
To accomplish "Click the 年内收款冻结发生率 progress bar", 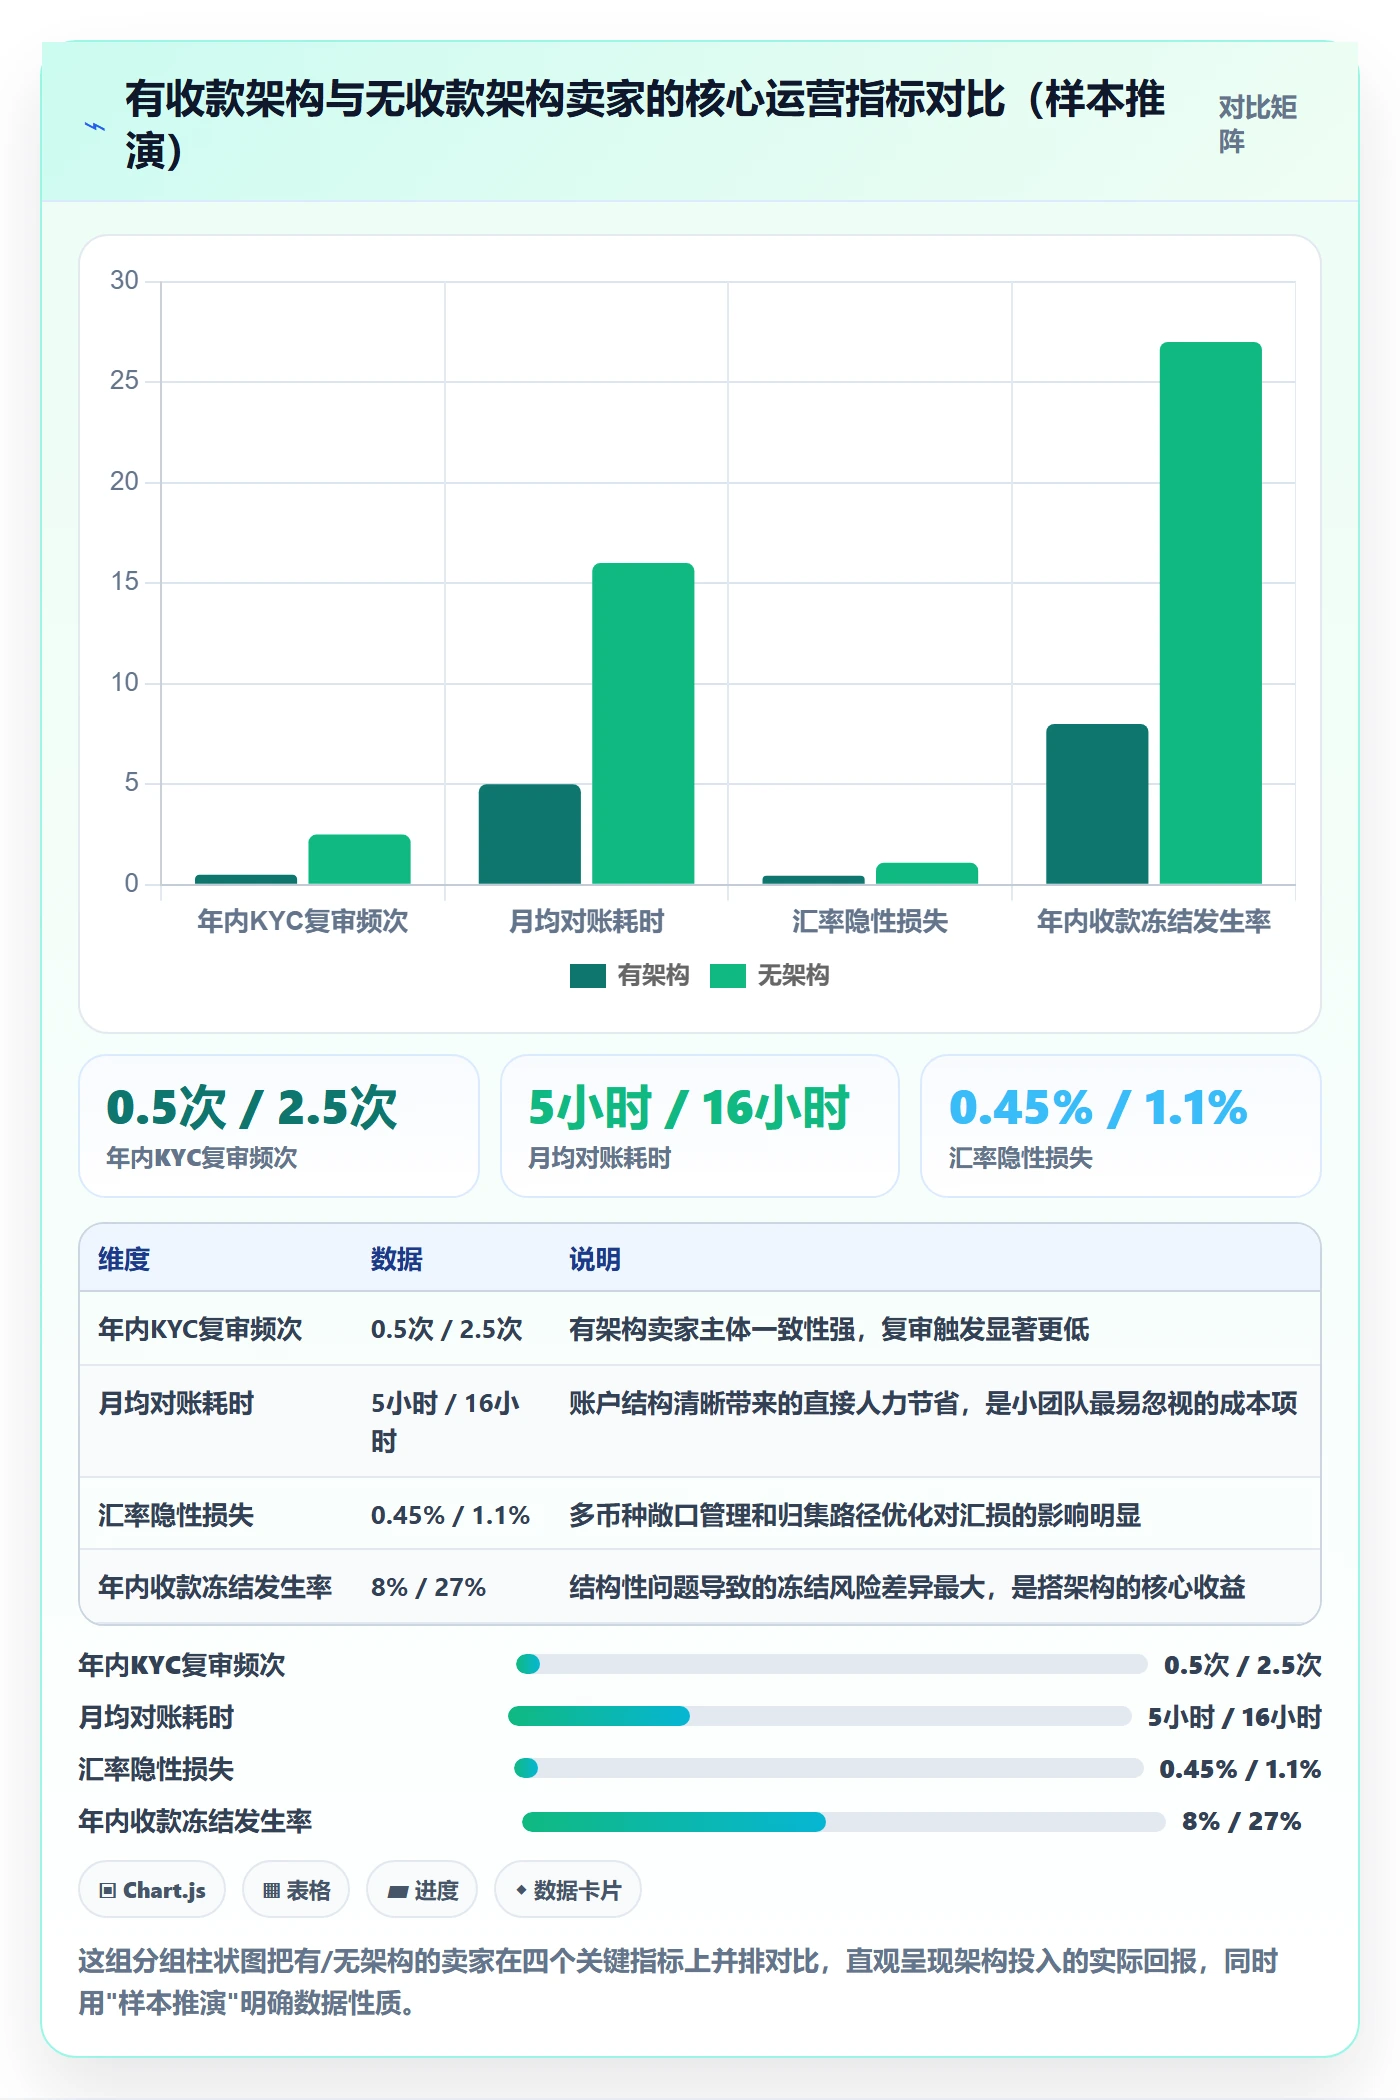I will coord(844,1821).
